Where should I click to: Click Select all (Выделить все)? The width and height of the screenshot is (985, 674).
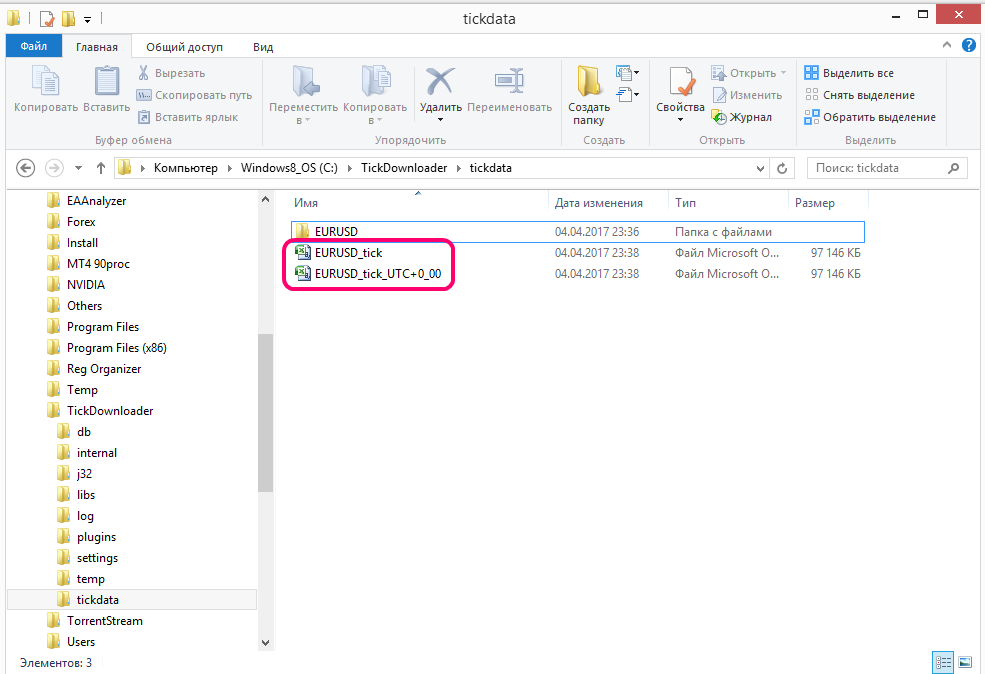pos(849,73)
